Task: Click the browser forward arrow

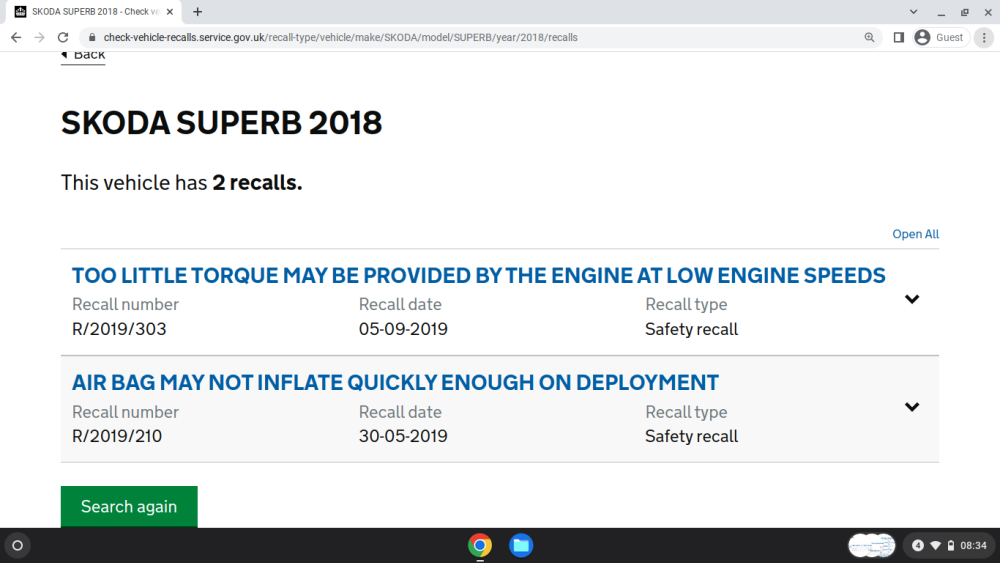Action: click(x=40, y=38)
